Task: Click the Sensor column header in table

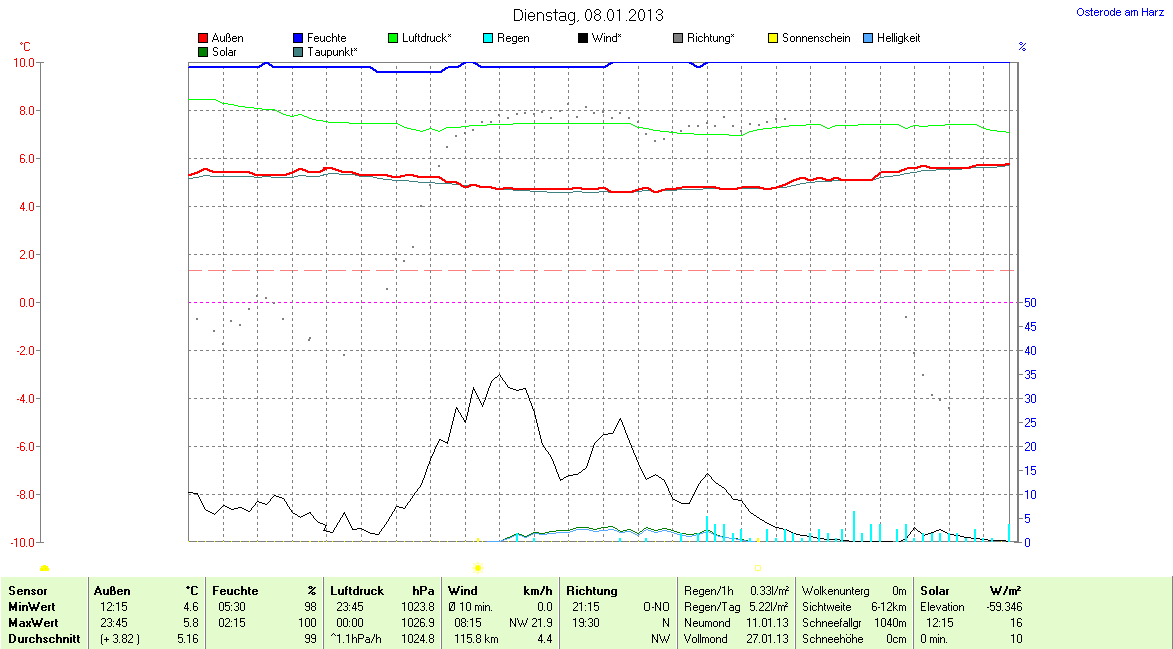Action: click(28, 591)
